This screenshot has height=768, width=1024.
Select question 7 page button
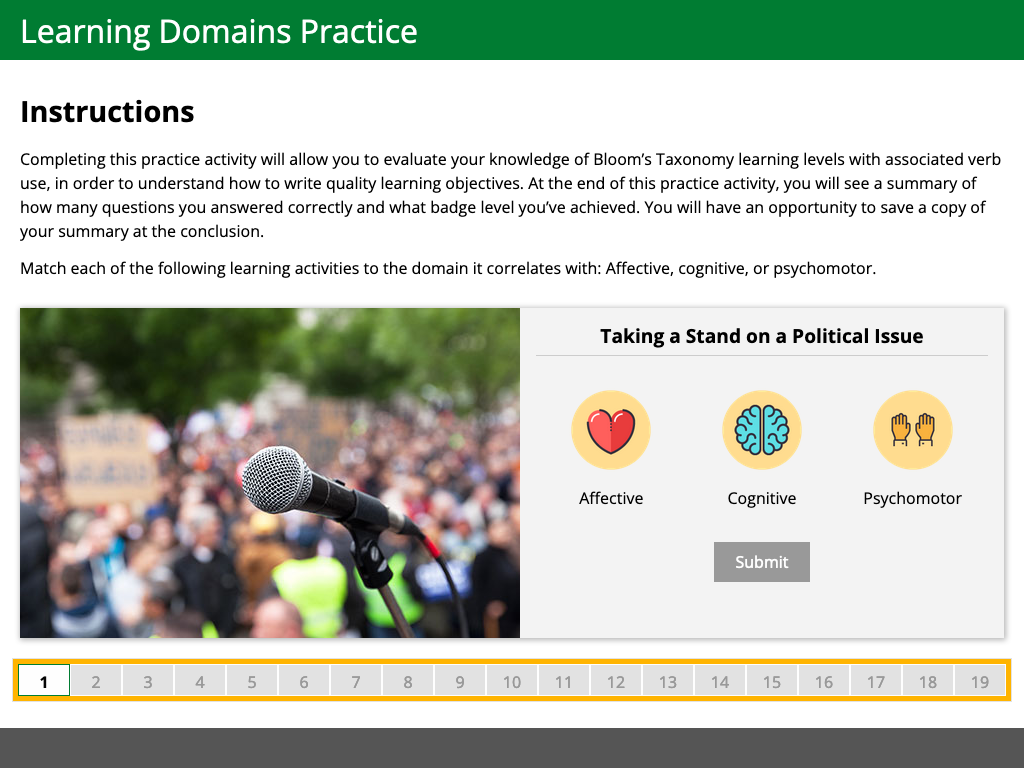[x=356, y=681]
